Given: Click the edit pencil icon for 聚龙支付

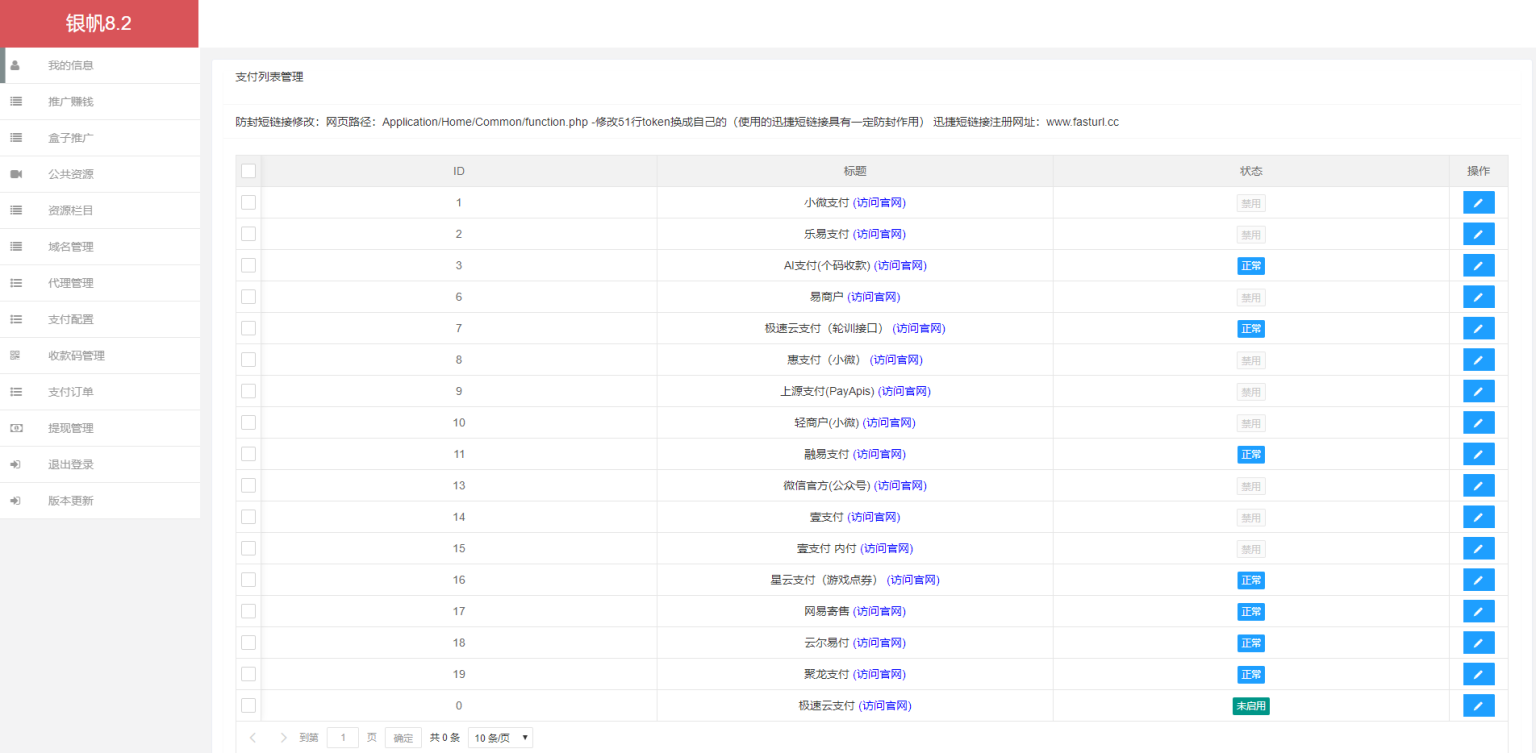Looking at the screenshot, I should (x=1478, y=673).
